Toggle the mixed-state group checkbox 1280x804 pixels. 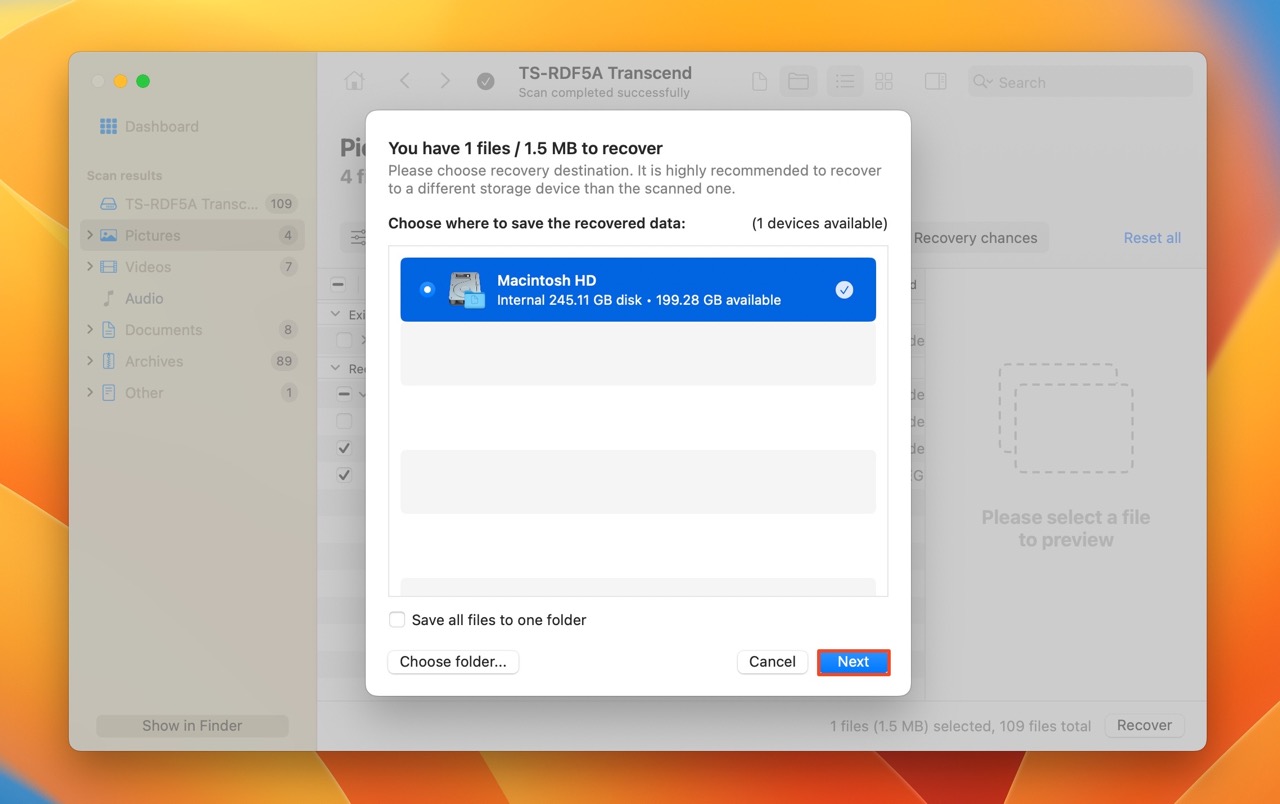coord(344,394)
